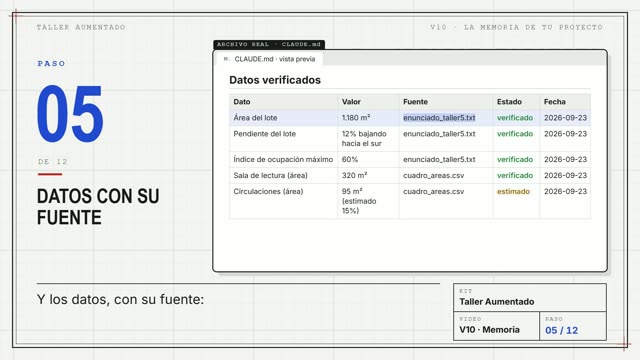Screen dimensions: 640x360
Task: Click the PASO label above the step number
Action: 51,63
